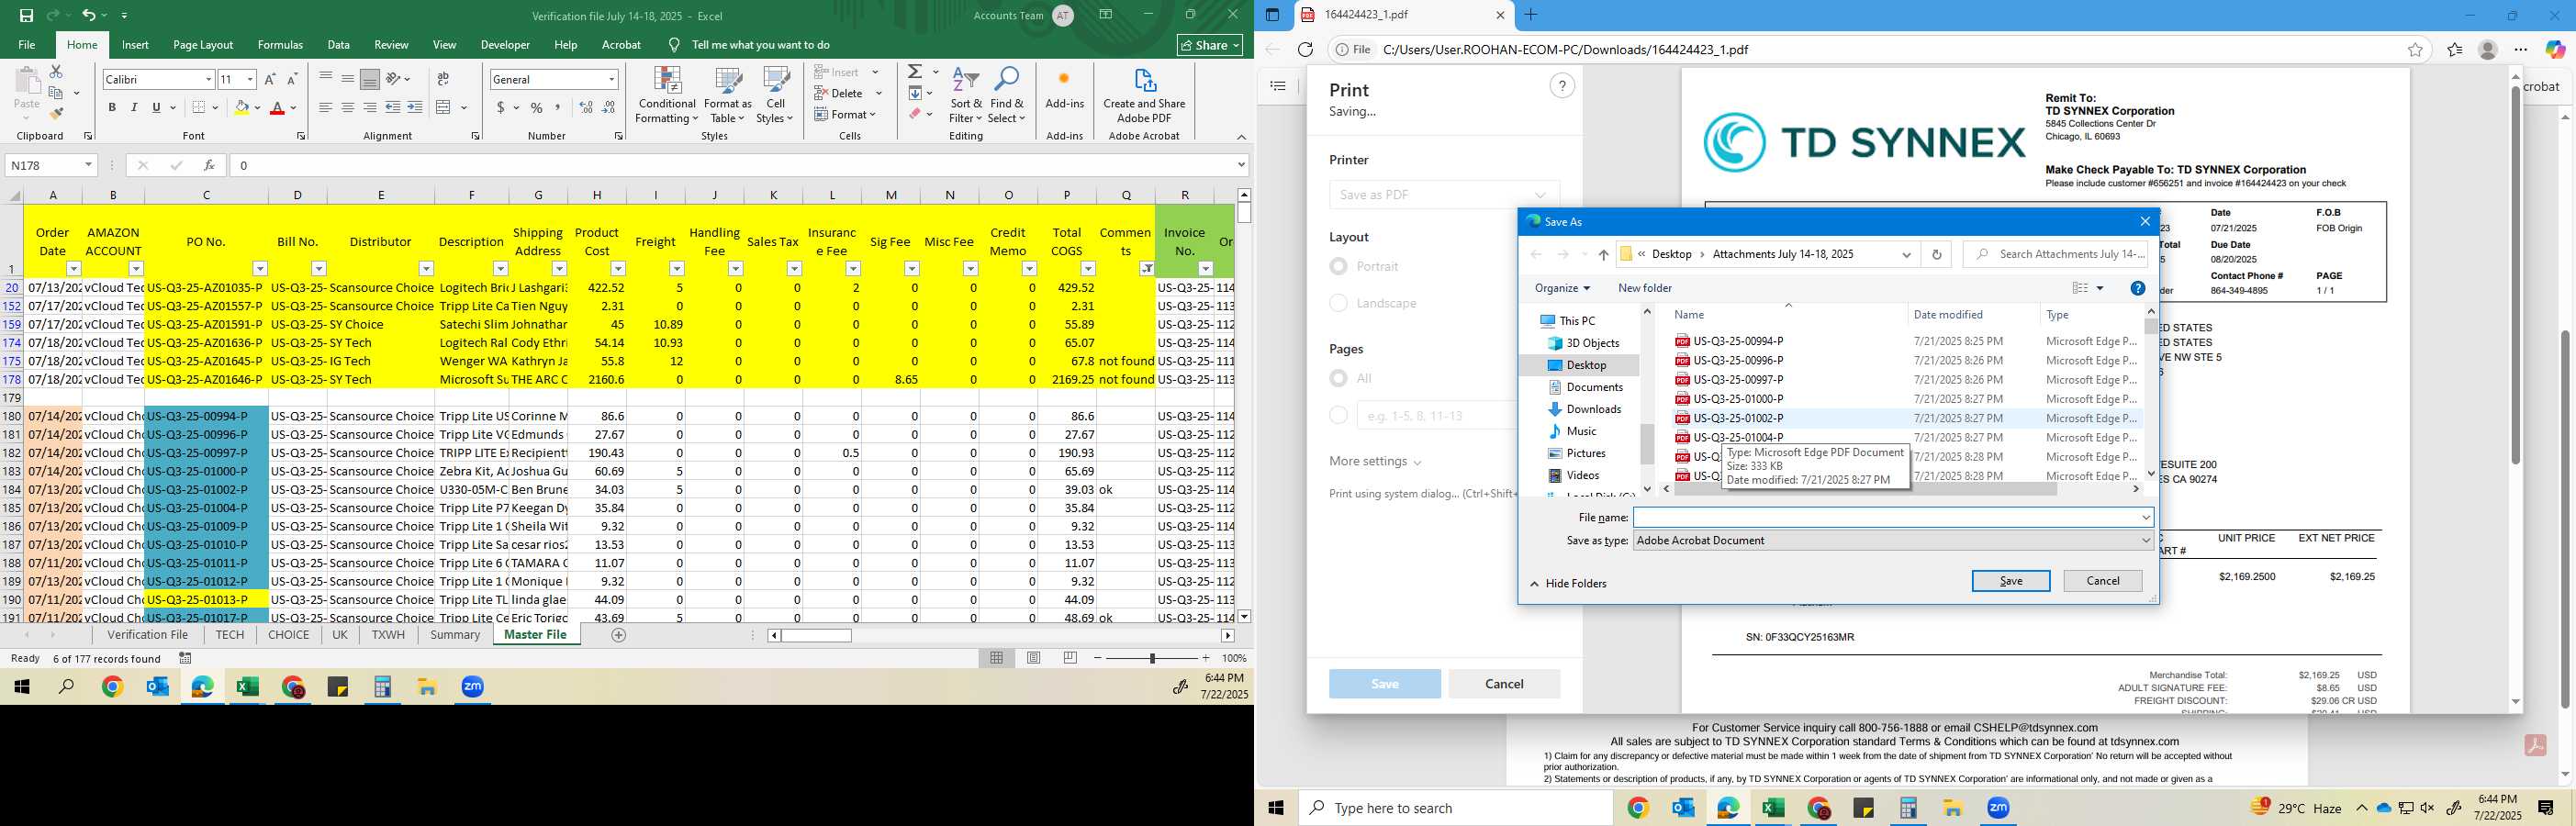
Task: Open the font name Calibri dropdown
Action: (208, 79)
